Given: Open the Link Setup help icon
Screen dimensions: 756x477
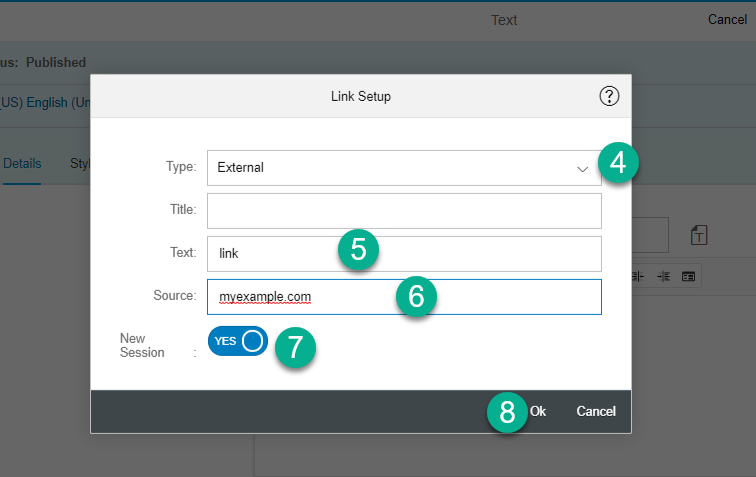Looking at the screenshot, I should pos(609,96).
